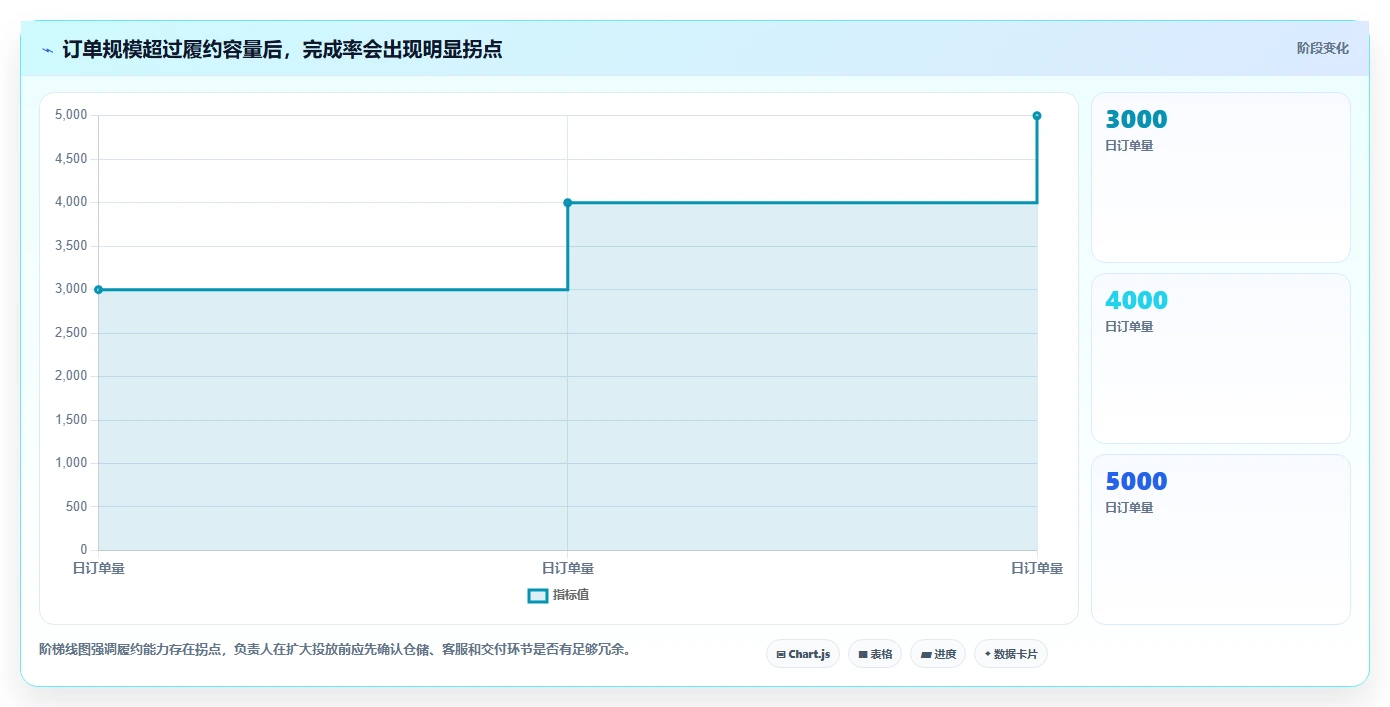The width and height of the screenshot is (1390, 707).
Task: Click the 4,500 y-axis tick label
Action: 70,159
